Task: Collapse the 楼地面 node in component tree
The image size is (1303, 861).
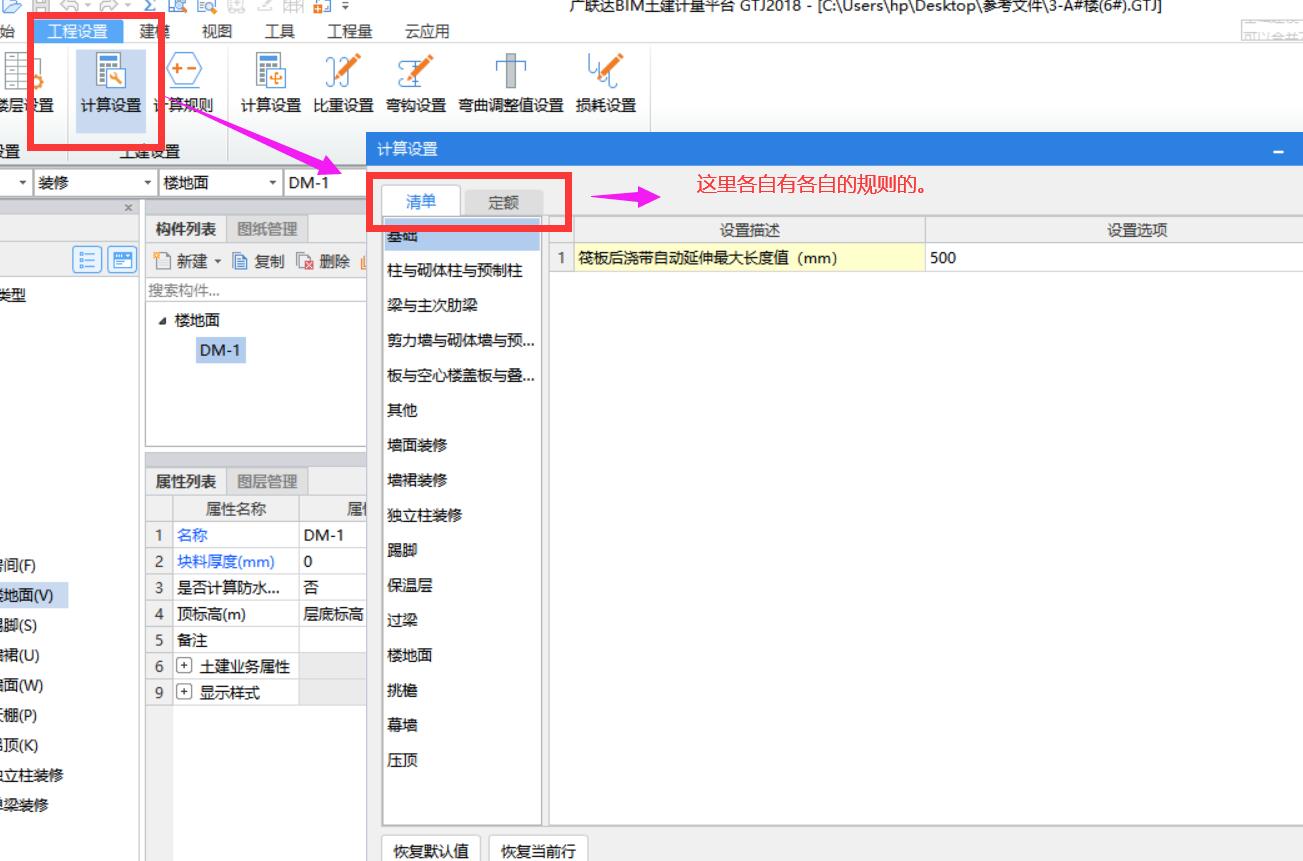Action: click(162, 321)
